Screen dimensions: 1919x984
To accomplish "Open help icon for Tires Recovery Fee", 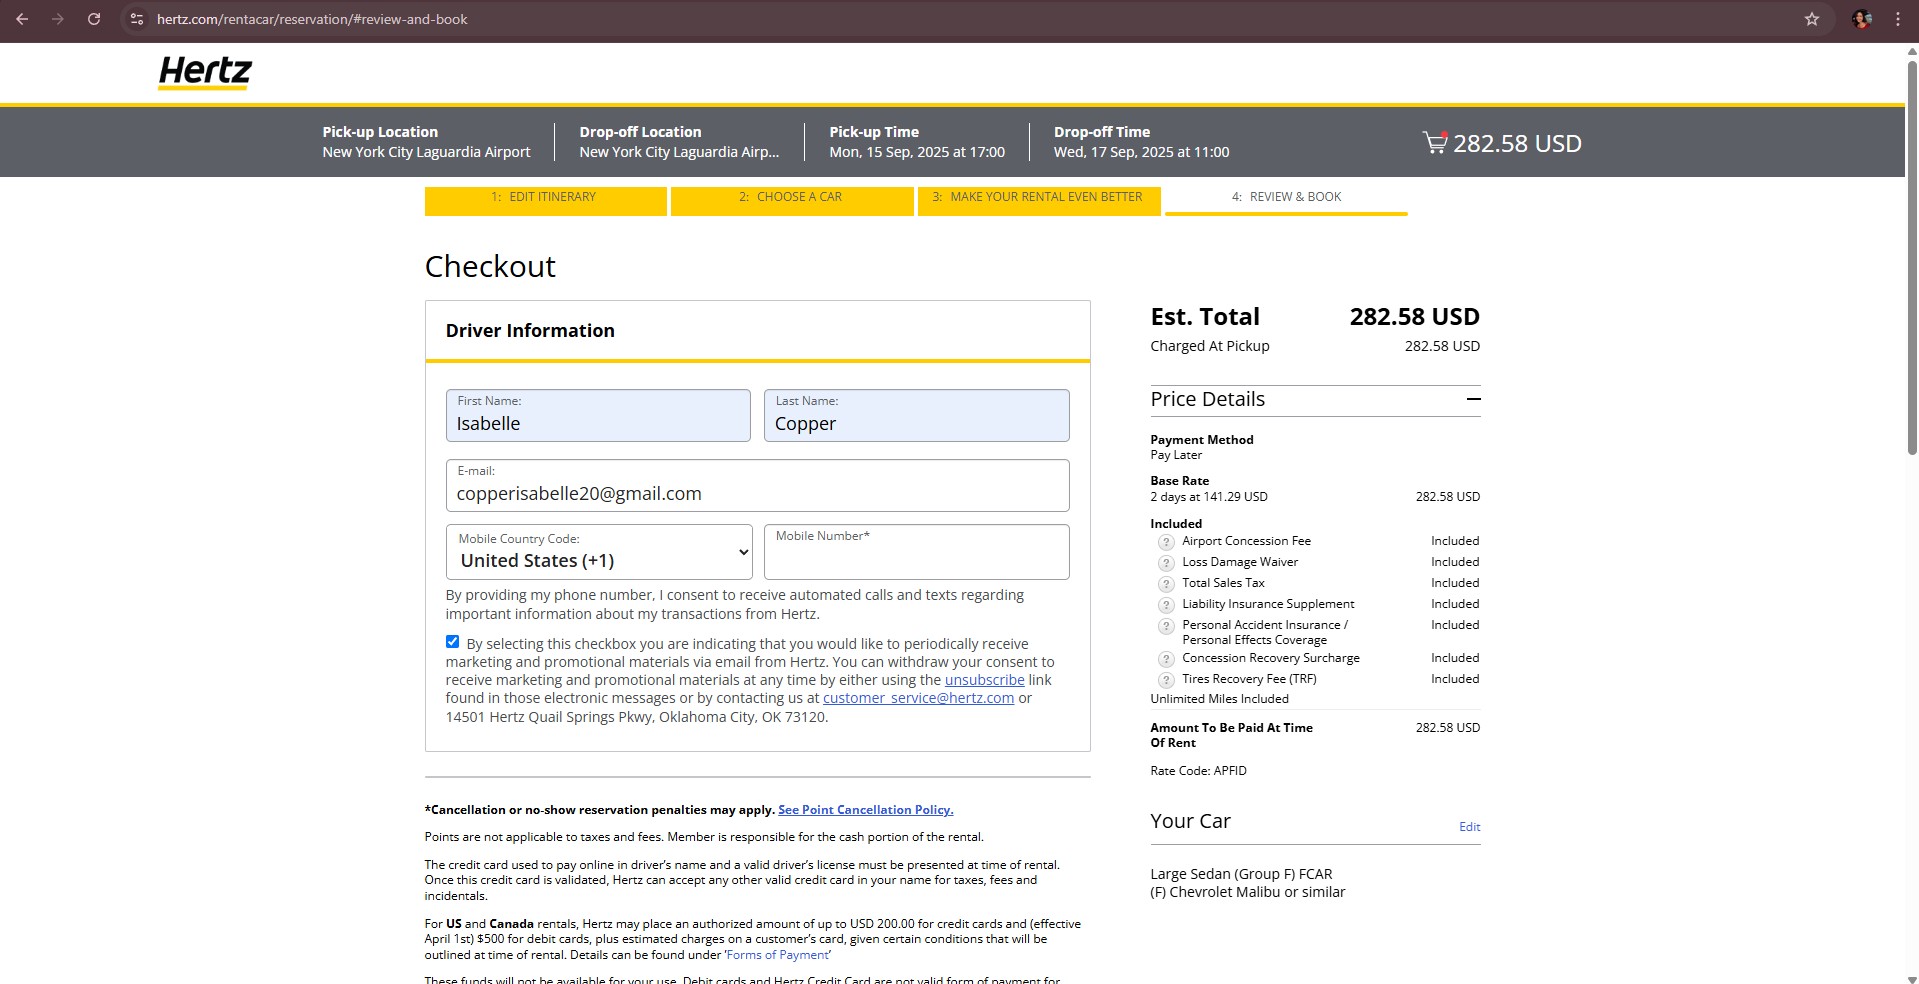I will point(1165,680).
